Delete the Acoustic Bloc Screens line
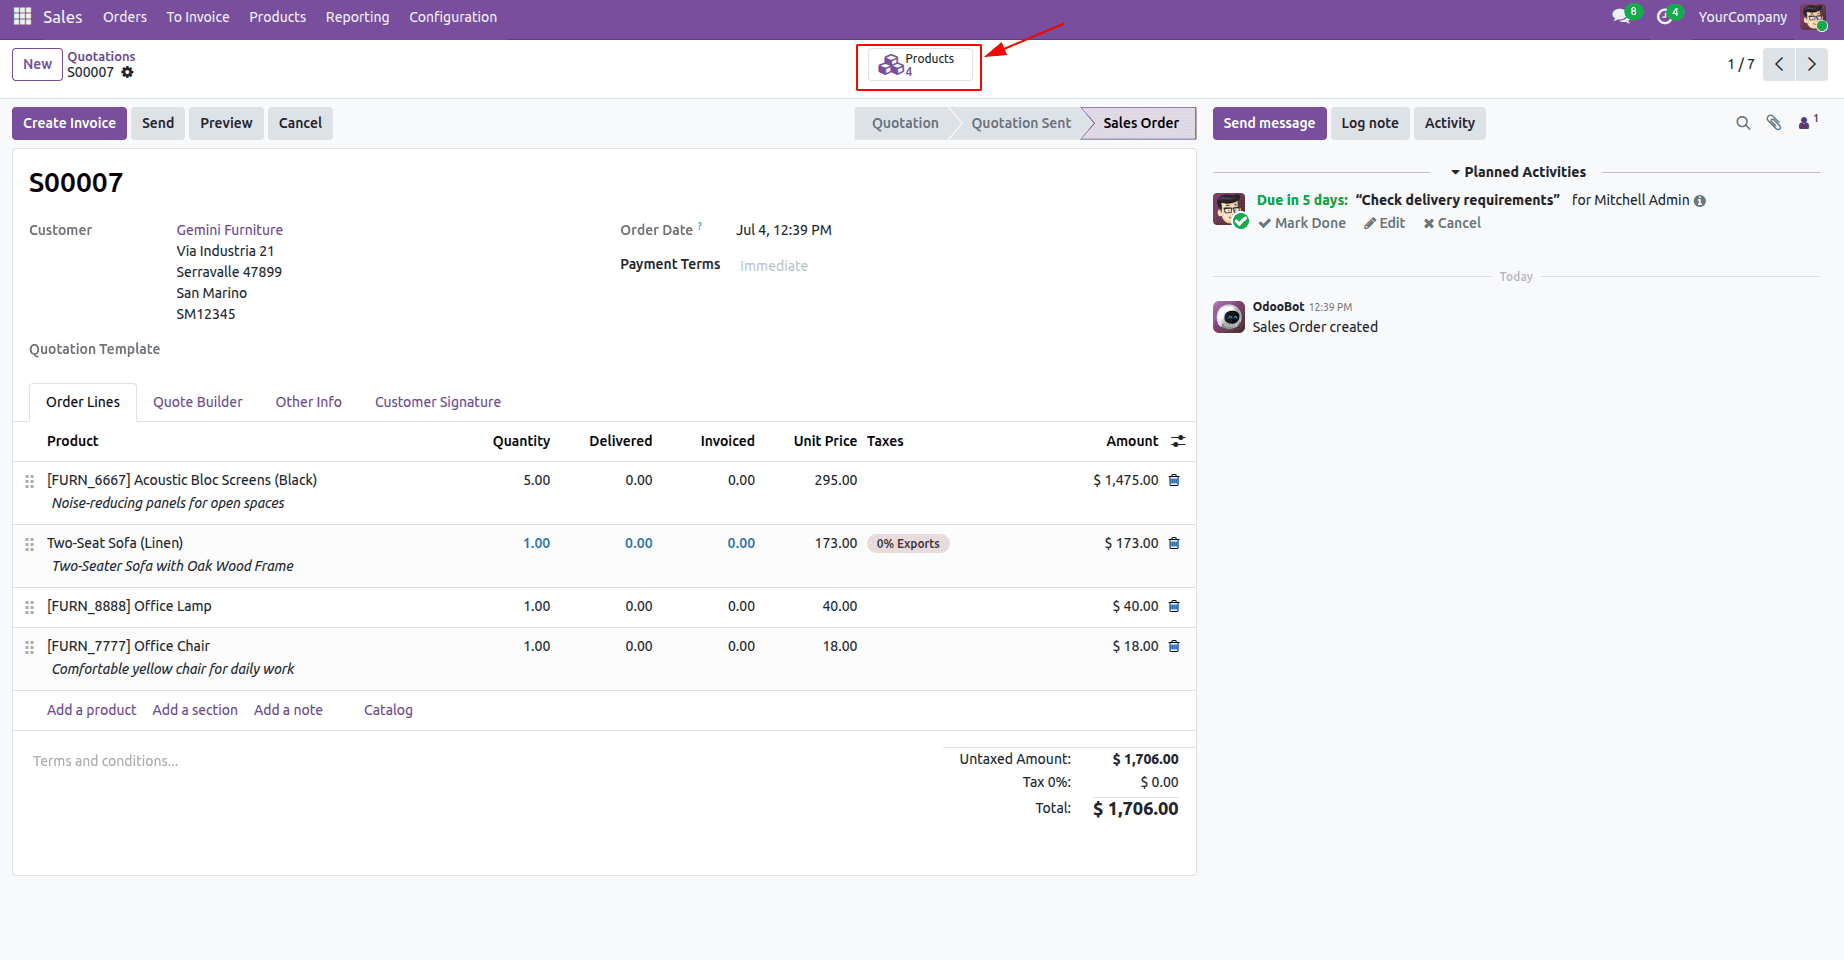This screenshot has width=1844, height=960. click(x=1174, y=480)
